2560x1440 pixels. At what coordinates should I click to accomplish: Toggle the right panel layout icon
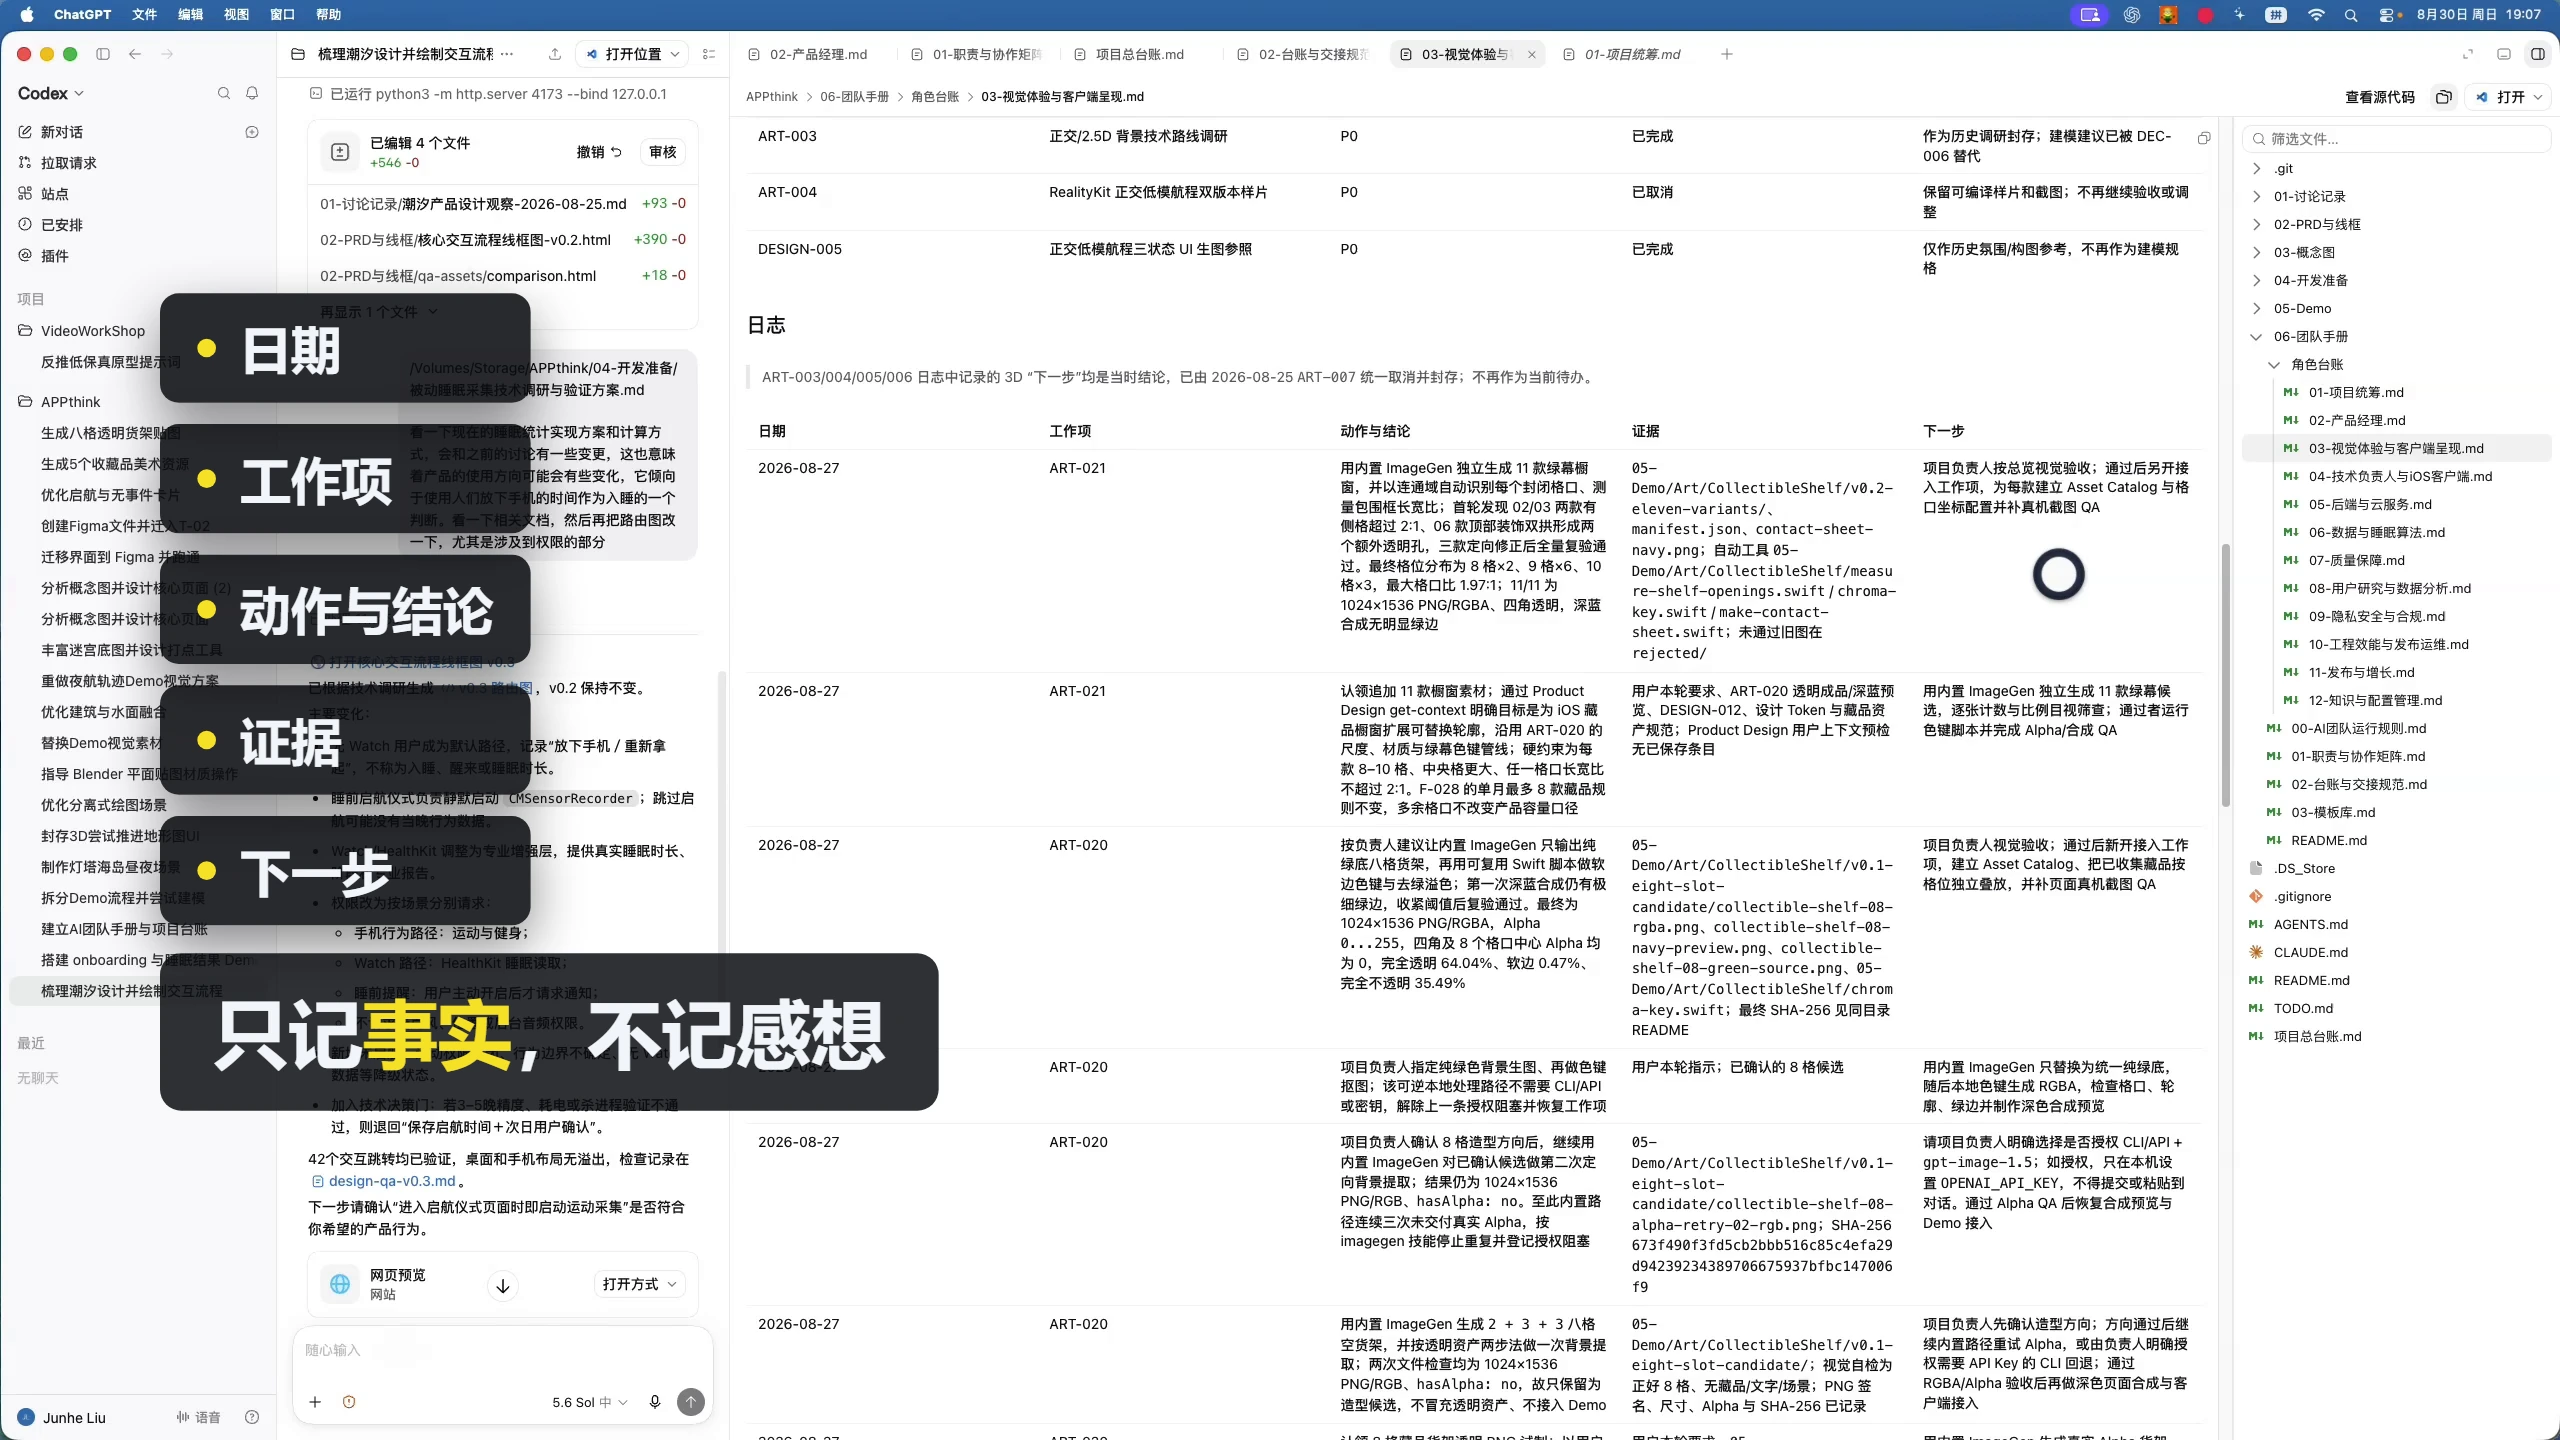click(2538, 54)
